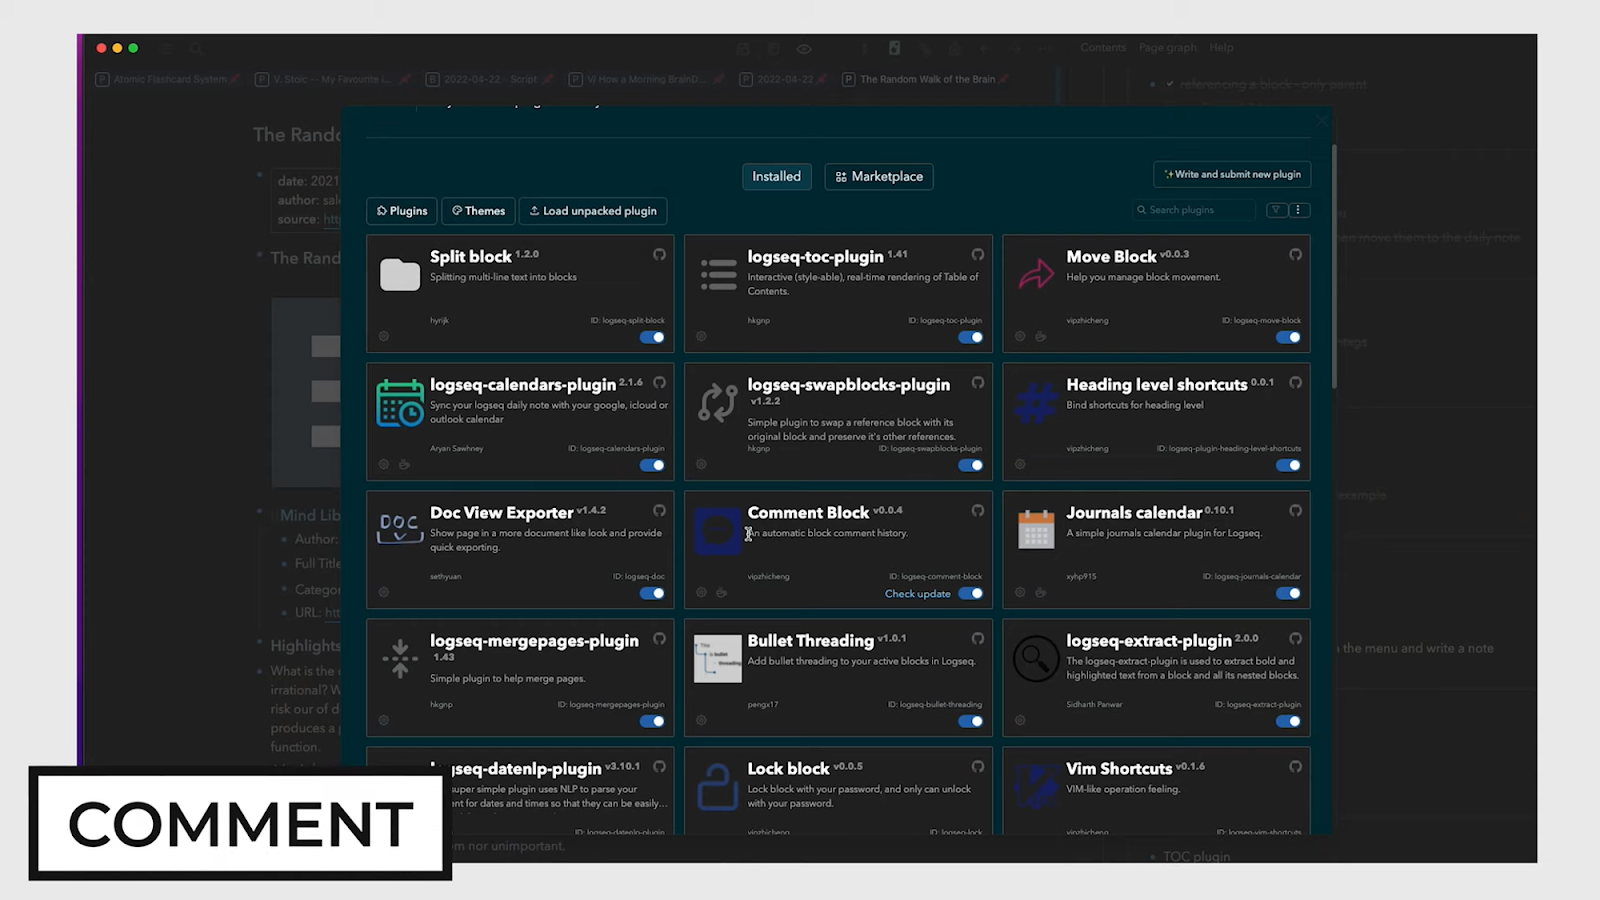Click ID: logseq-journals-calendar text
The width and height of the screenshot is (1600, 900).
tap(1252, 577)
